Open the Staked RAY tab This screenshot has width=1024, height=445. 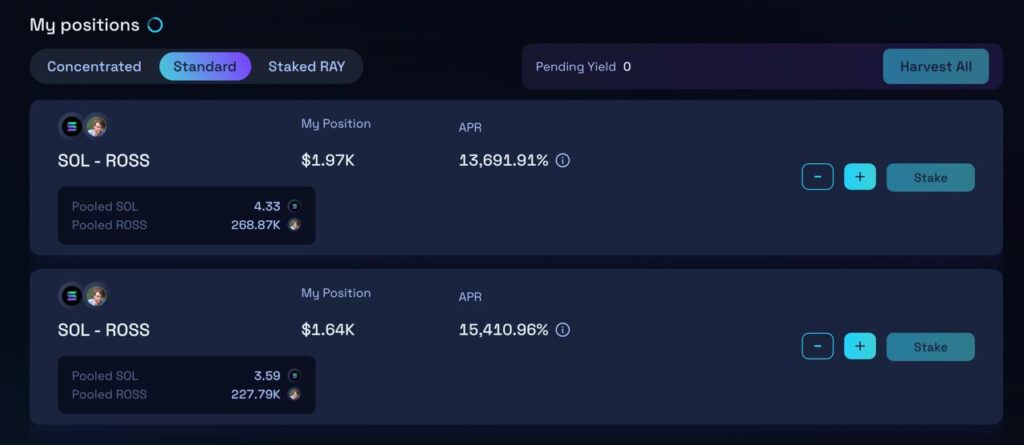pos(306,67)
